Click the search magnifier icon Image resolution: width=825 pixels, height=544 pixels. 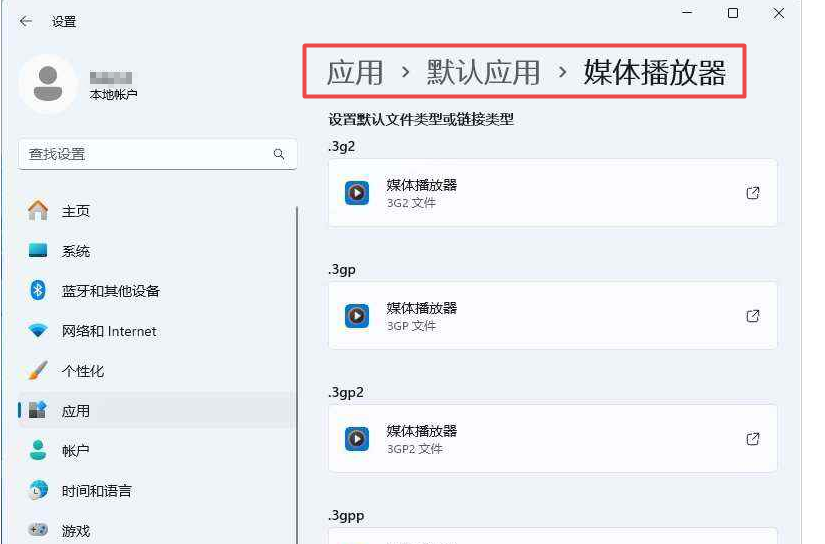click(279, 154)
